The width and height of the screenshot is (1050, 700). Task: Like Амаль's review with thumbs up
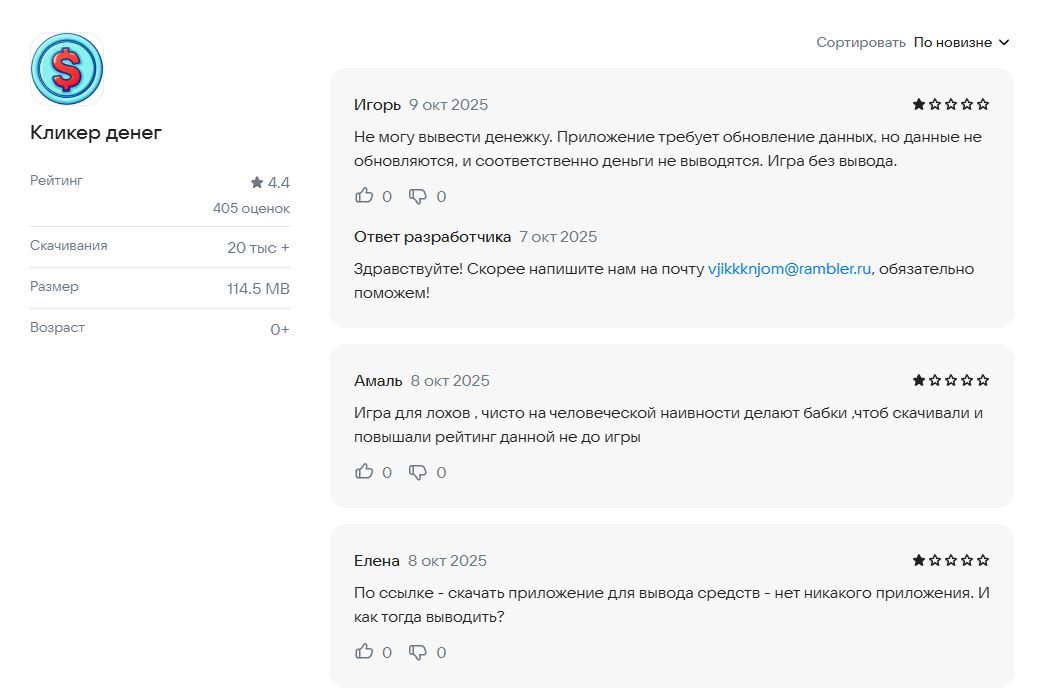(x=364, y=472)
